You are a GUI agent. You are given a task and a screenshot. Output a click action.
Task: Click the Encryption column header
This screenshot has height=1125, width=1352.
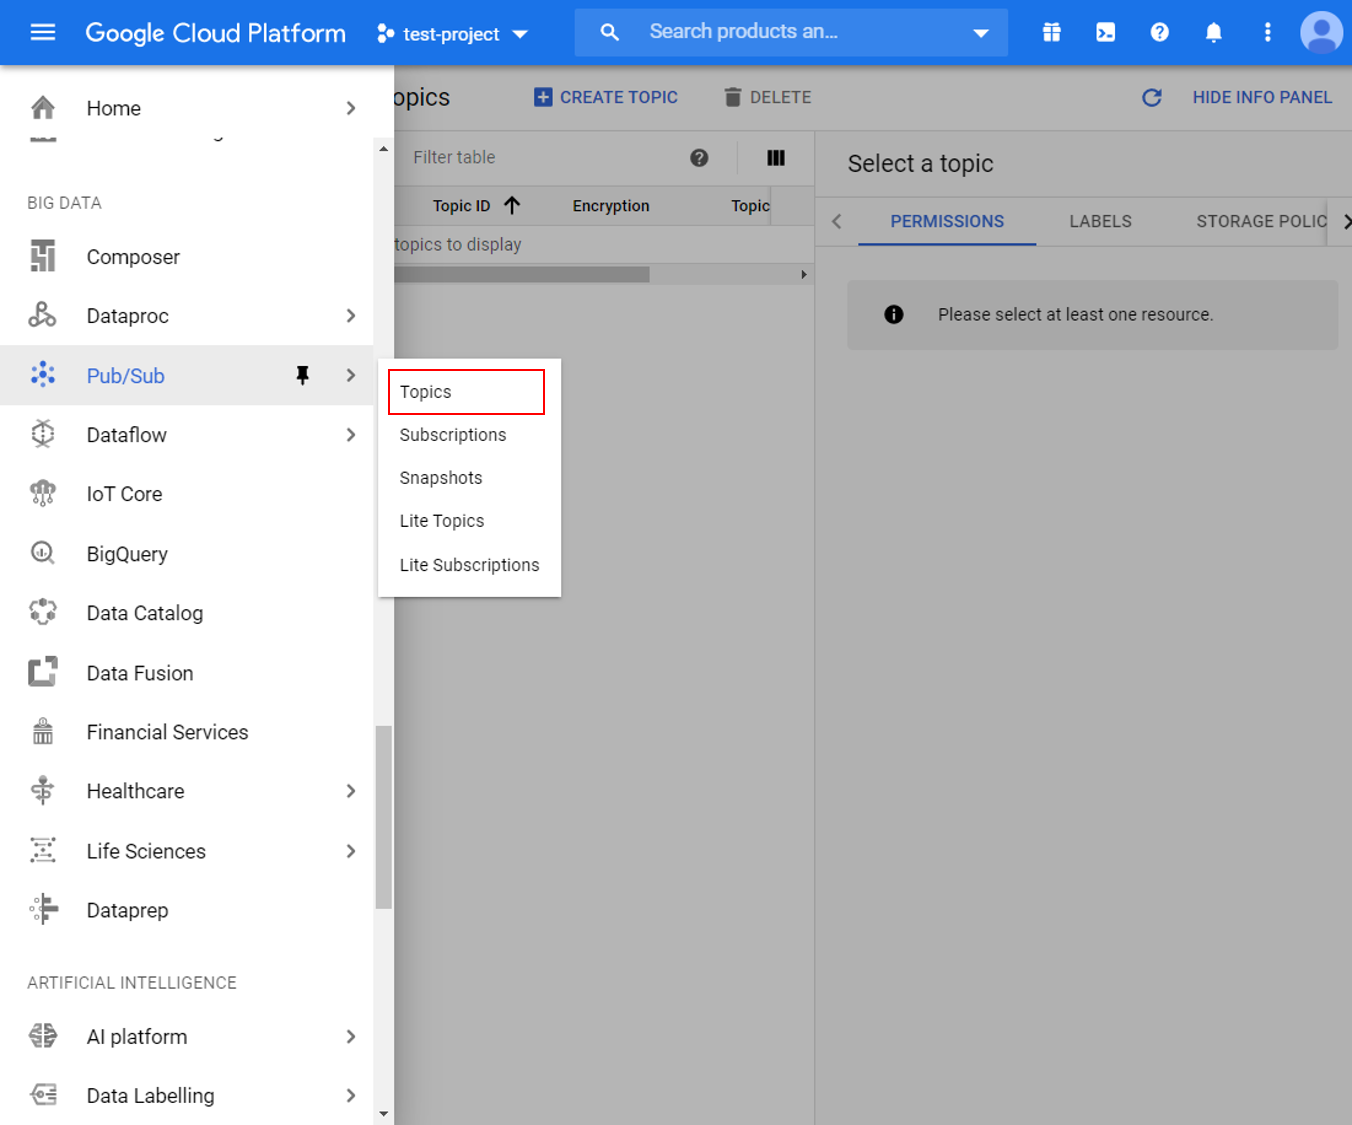pyautogui.click(x=611, y=205)
